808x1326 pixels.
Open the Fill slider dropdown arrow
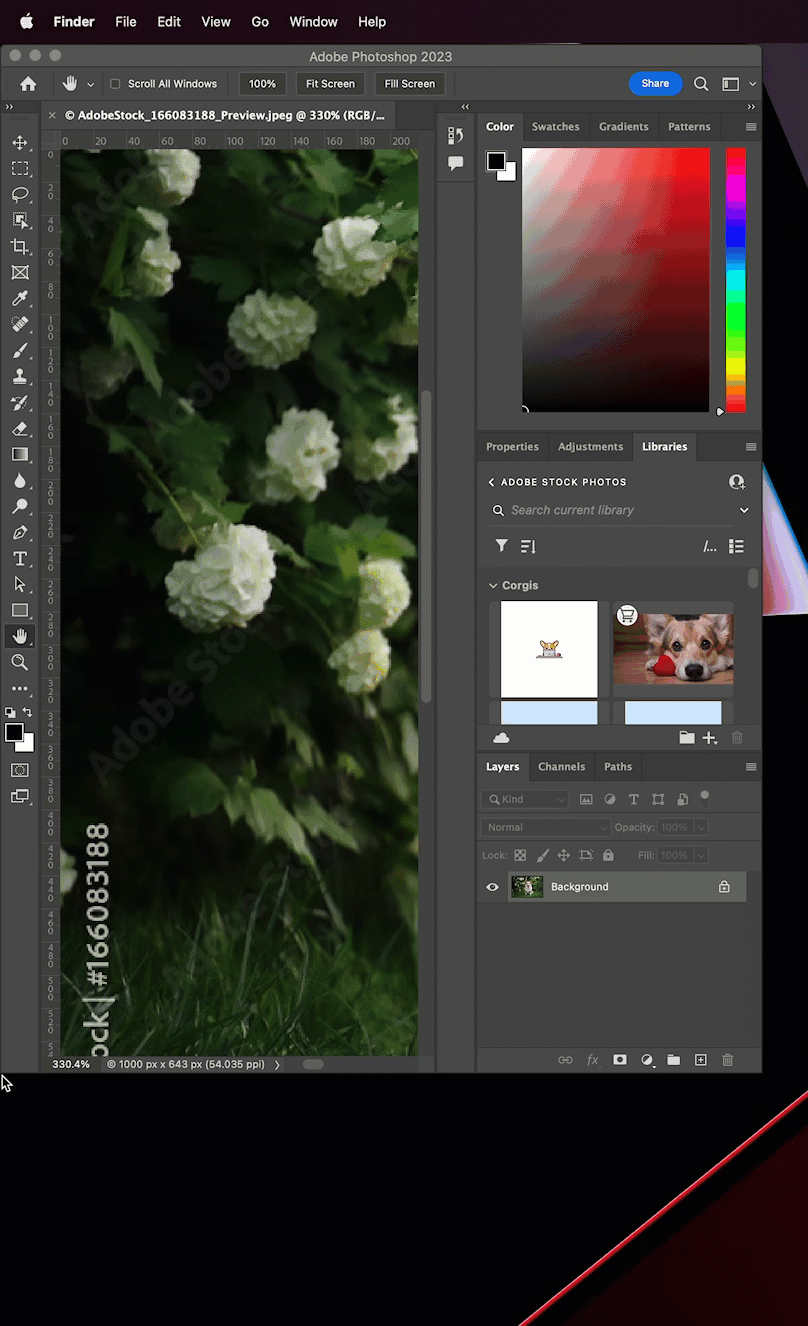coord(701,856)
